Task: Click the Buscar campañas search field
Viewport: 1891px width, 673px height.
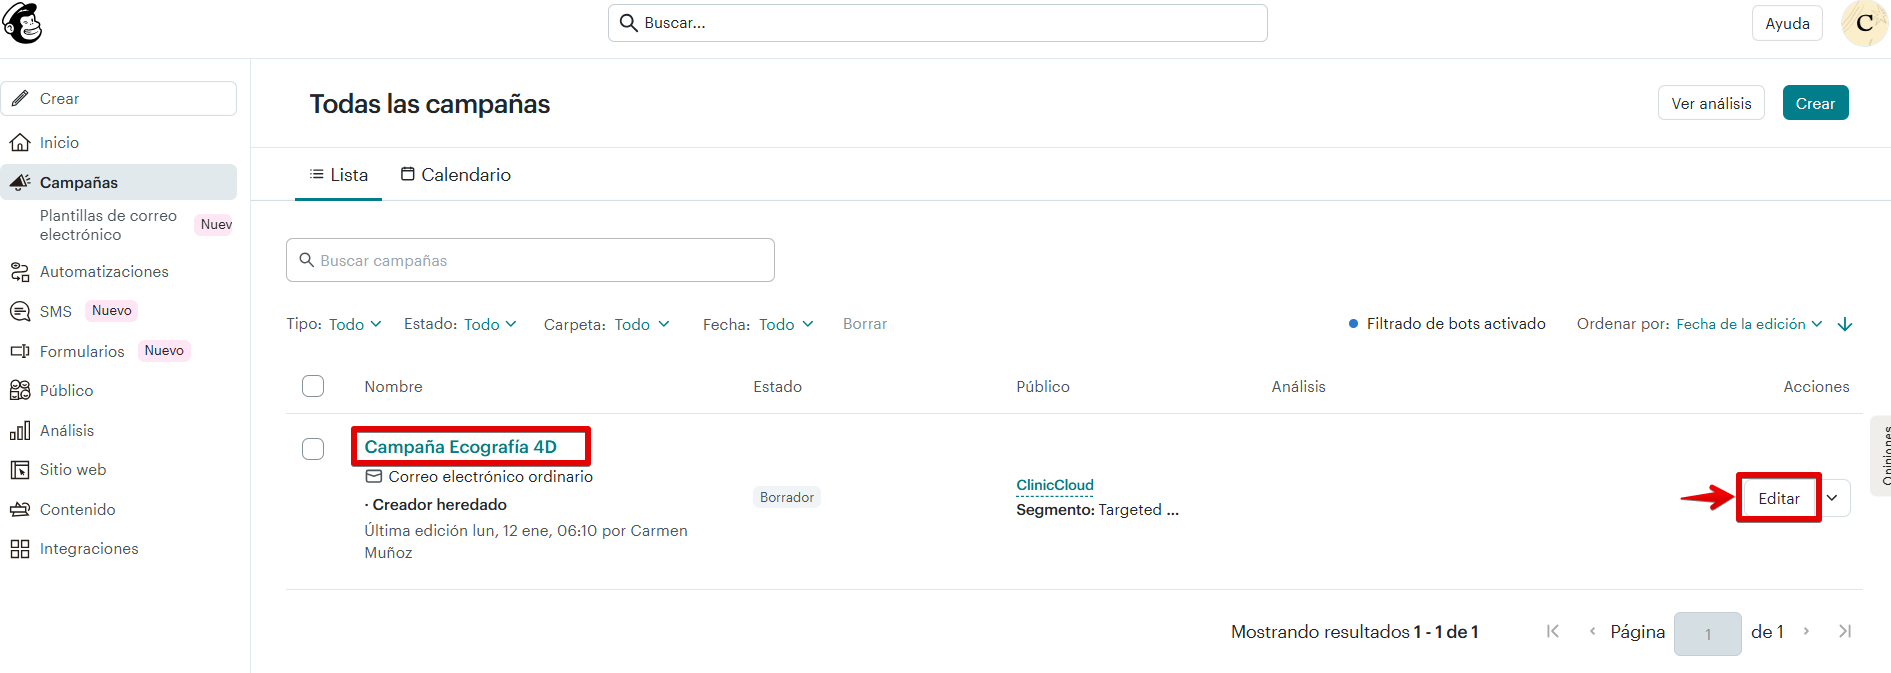Action: pos(530,260)
